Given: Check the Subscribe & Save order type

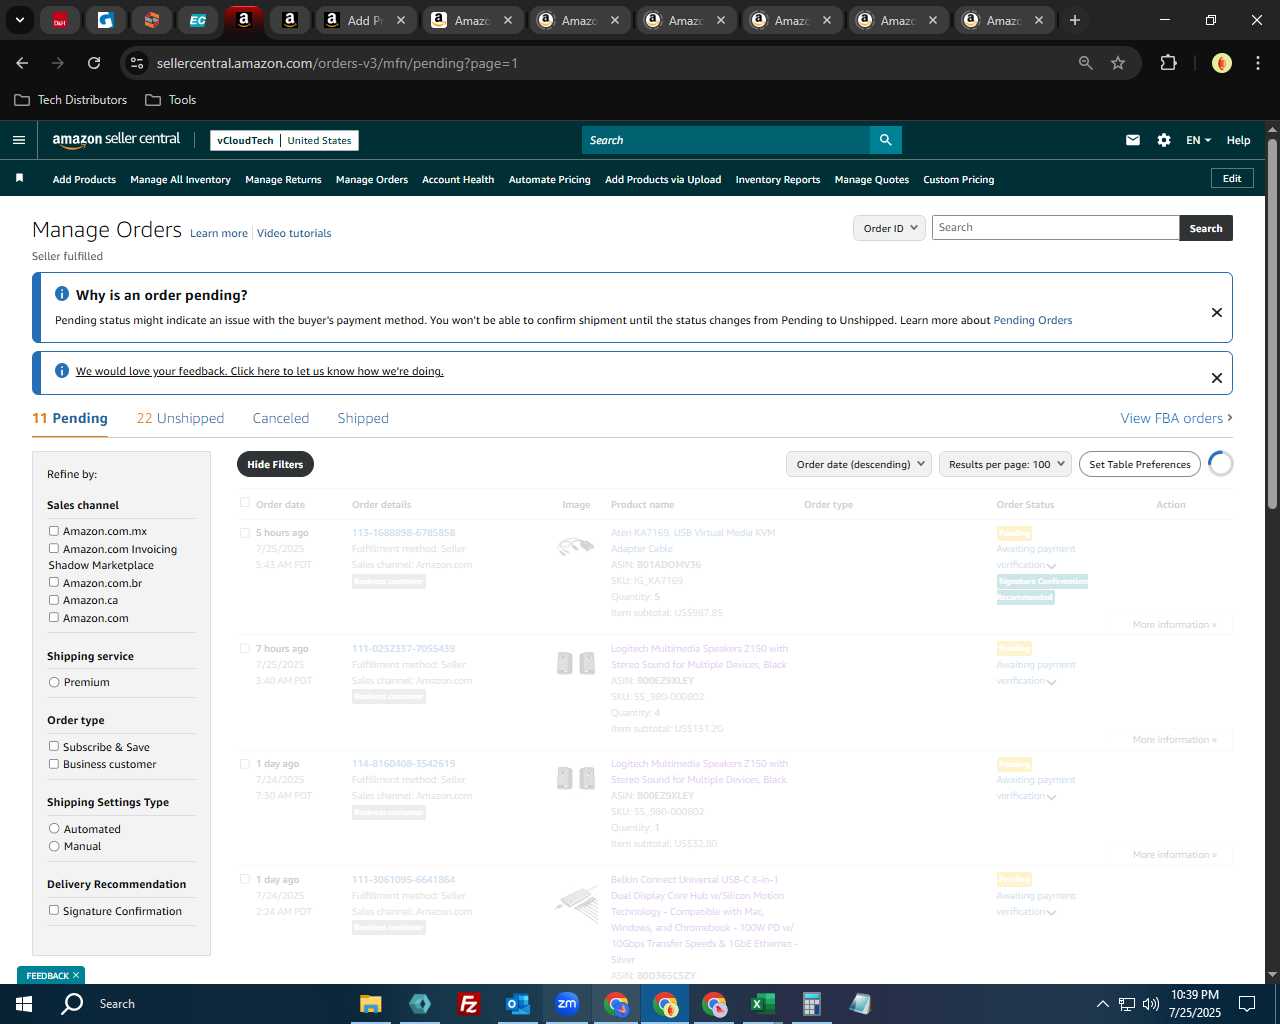Looking at the screenshot, I should point(54,746).
